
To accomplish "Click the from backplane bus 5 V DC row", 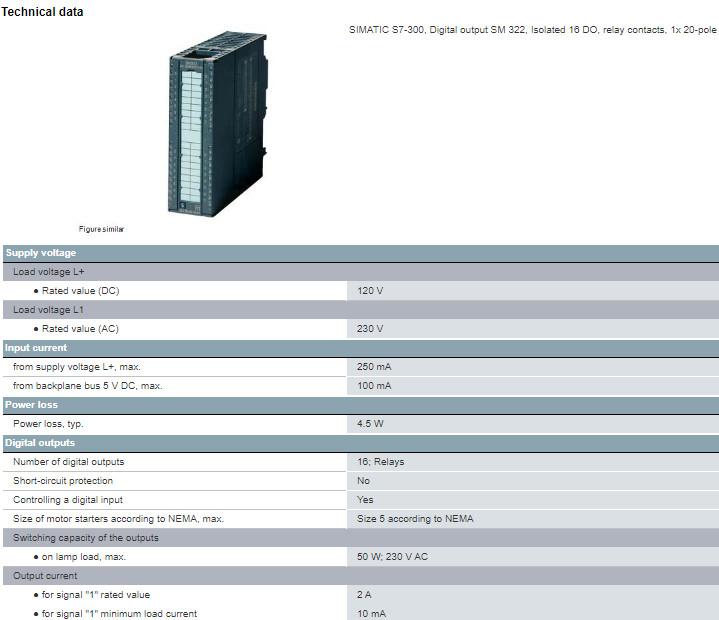I will tap(361, 386).
